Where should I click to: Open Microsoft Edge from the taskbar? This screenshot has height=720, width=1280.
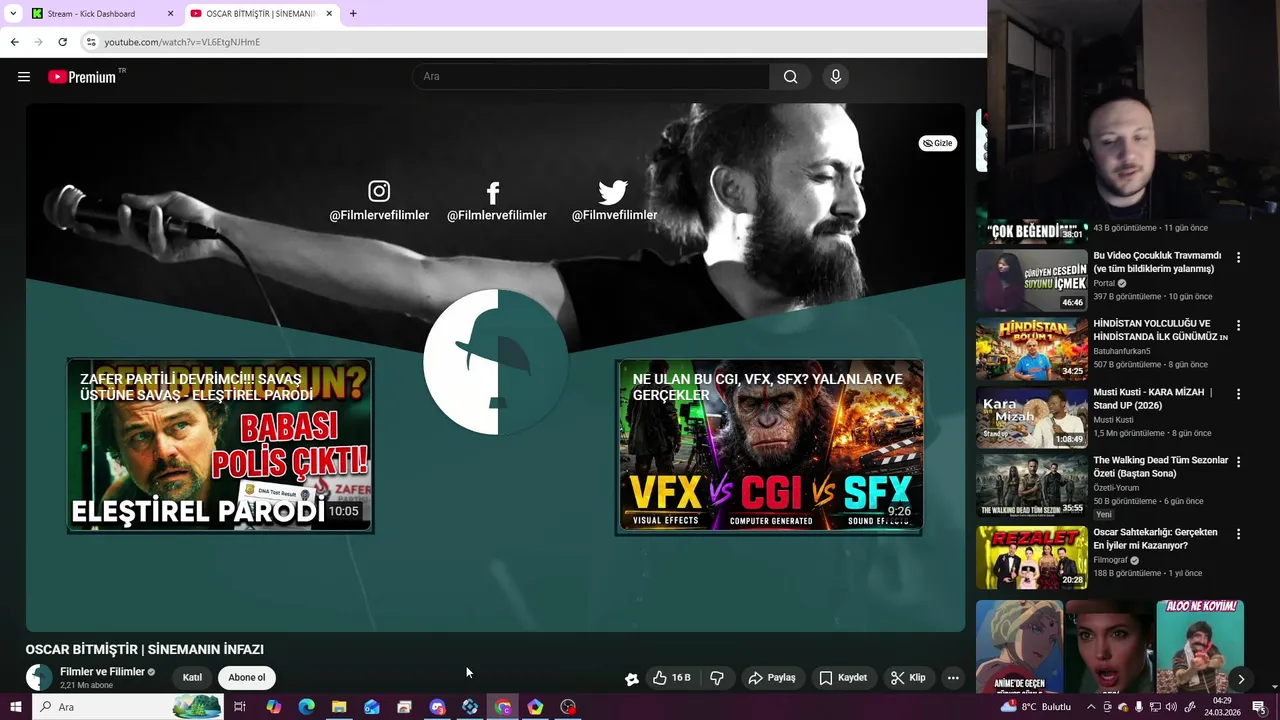pos(307,707)
